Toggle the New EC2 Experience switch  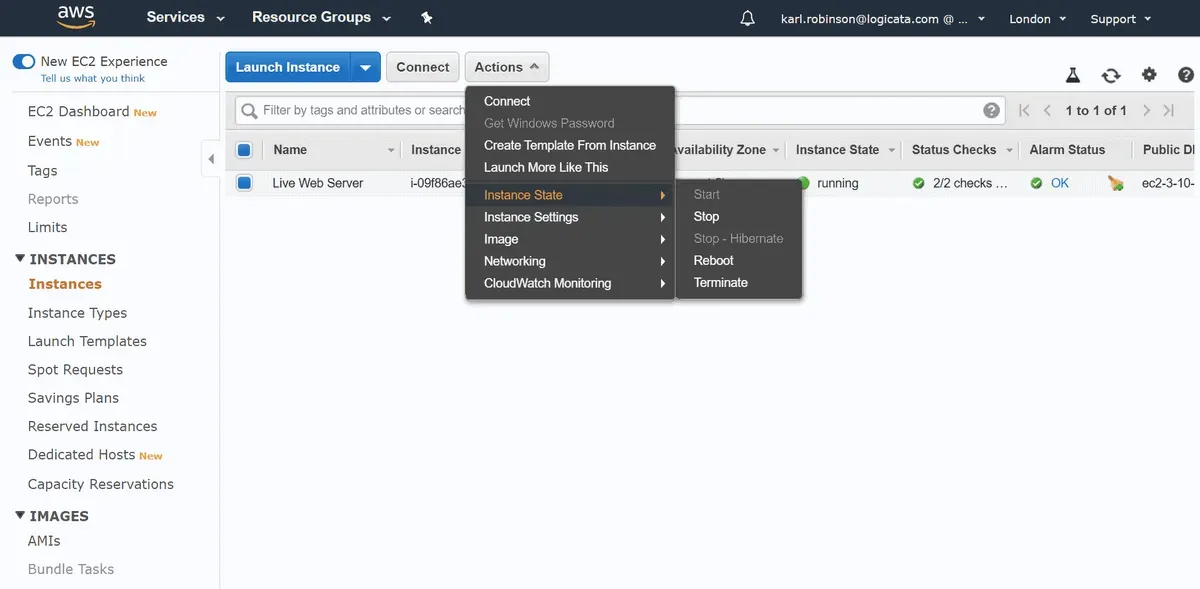[24, 62]
